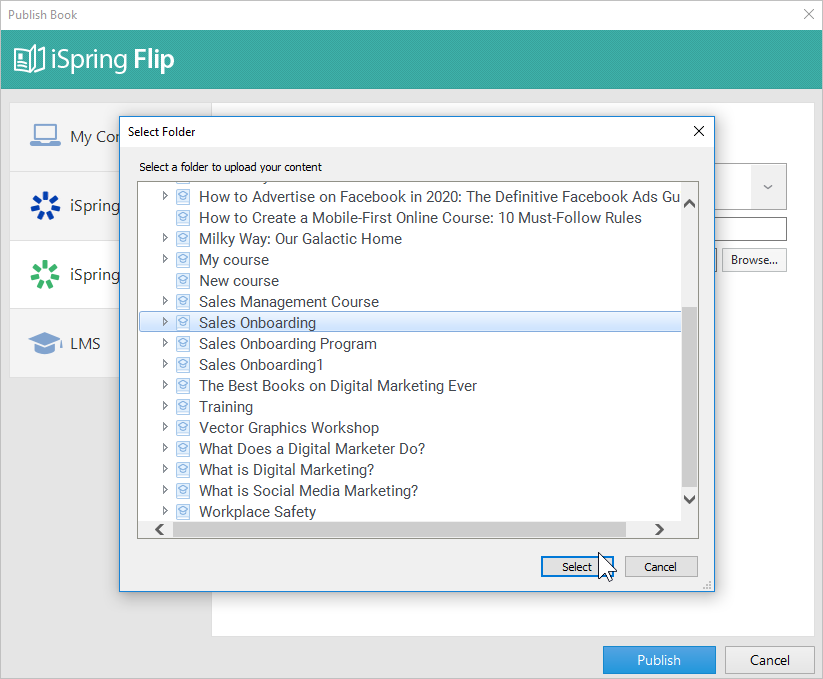
Task: Click course icon beside Sales Onboarding Program
Action: pos(183,343)
